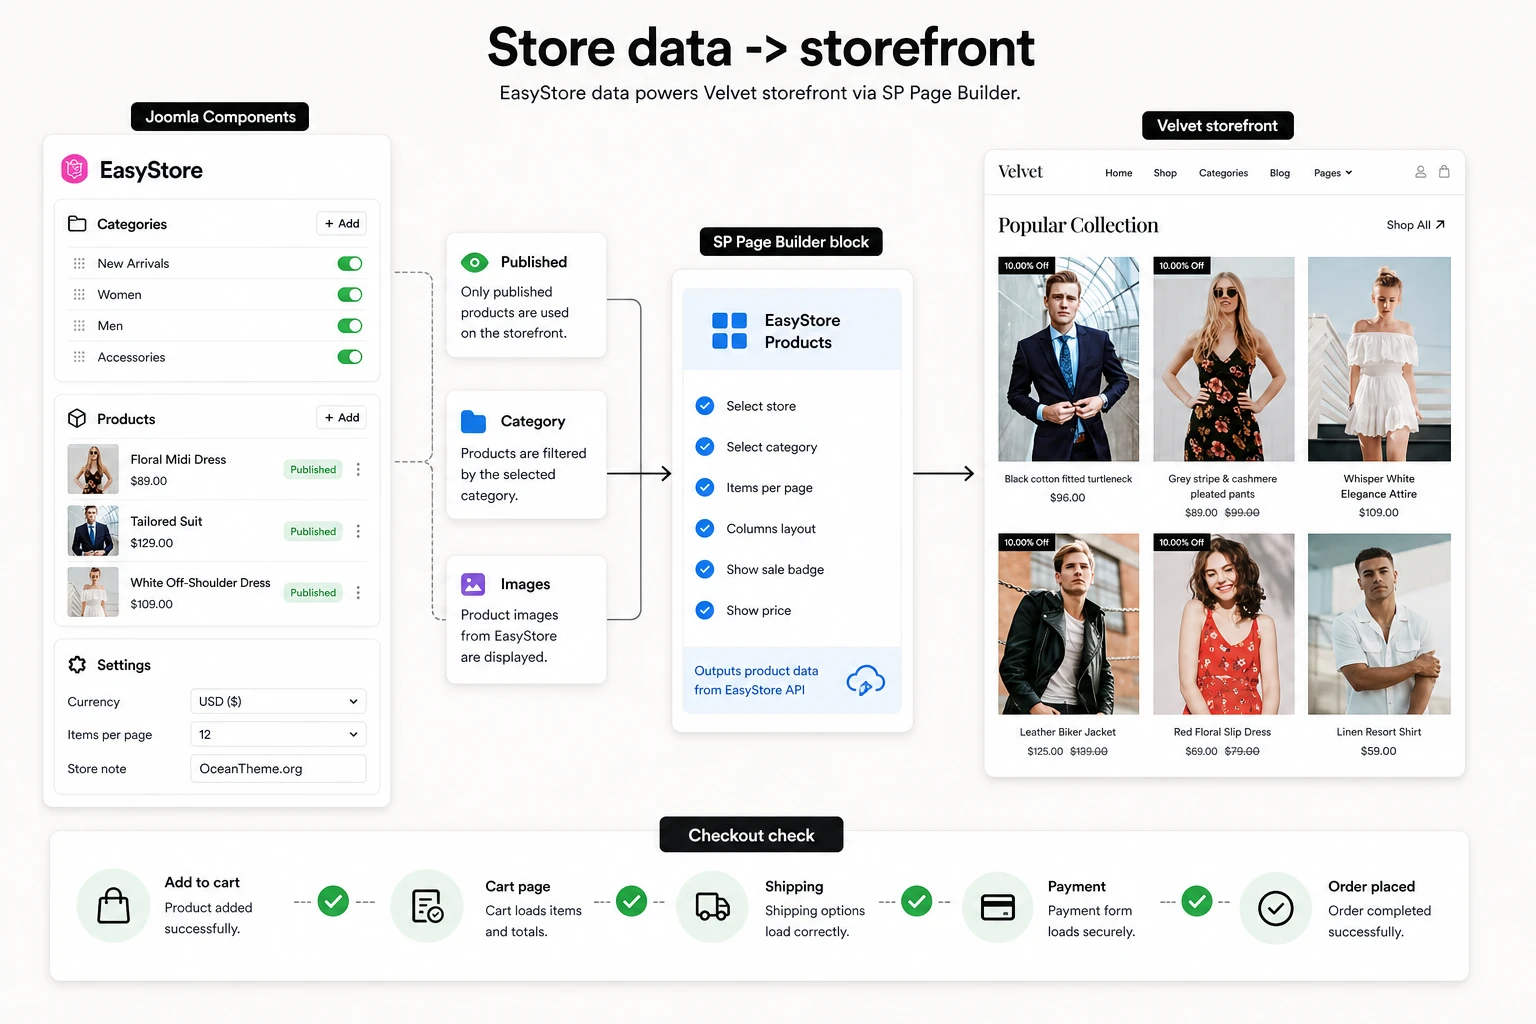
Task: Check the Select category option
Action: pos(705,447)
